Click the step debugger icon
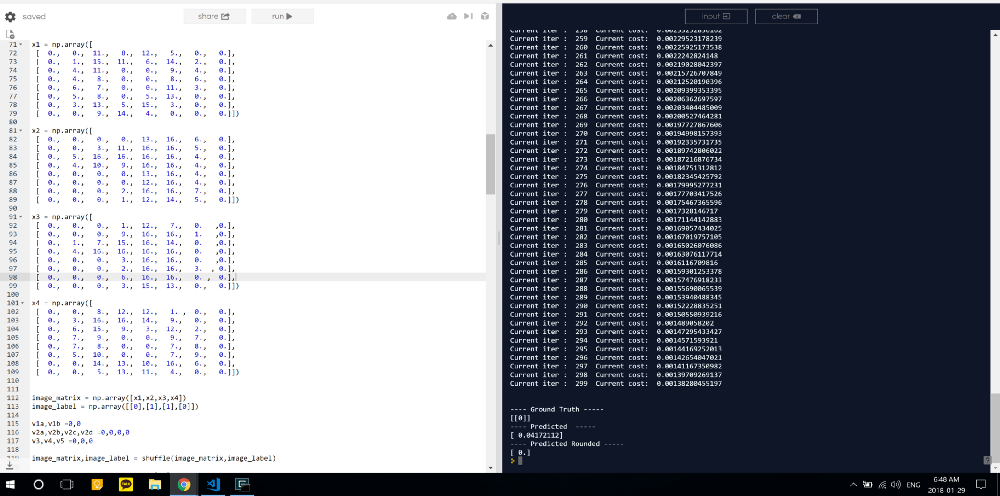 tap(468, 16)
